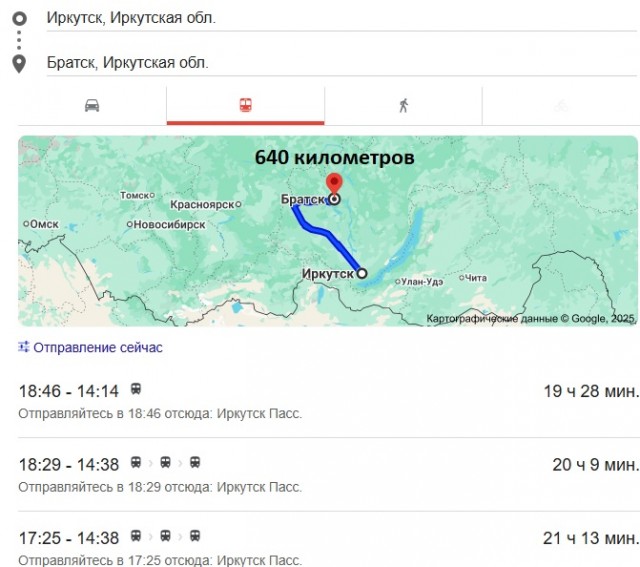
Task: Edit the origin field Иркутск, Иркутская обл.
Action: (x=342, y=18)
